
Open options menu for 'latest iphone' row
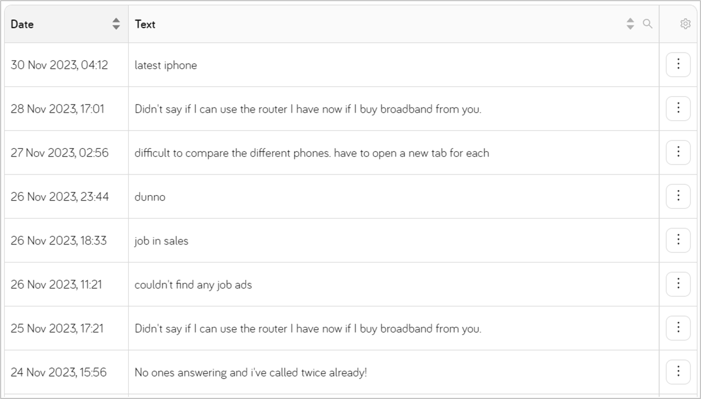click(678, 64)
